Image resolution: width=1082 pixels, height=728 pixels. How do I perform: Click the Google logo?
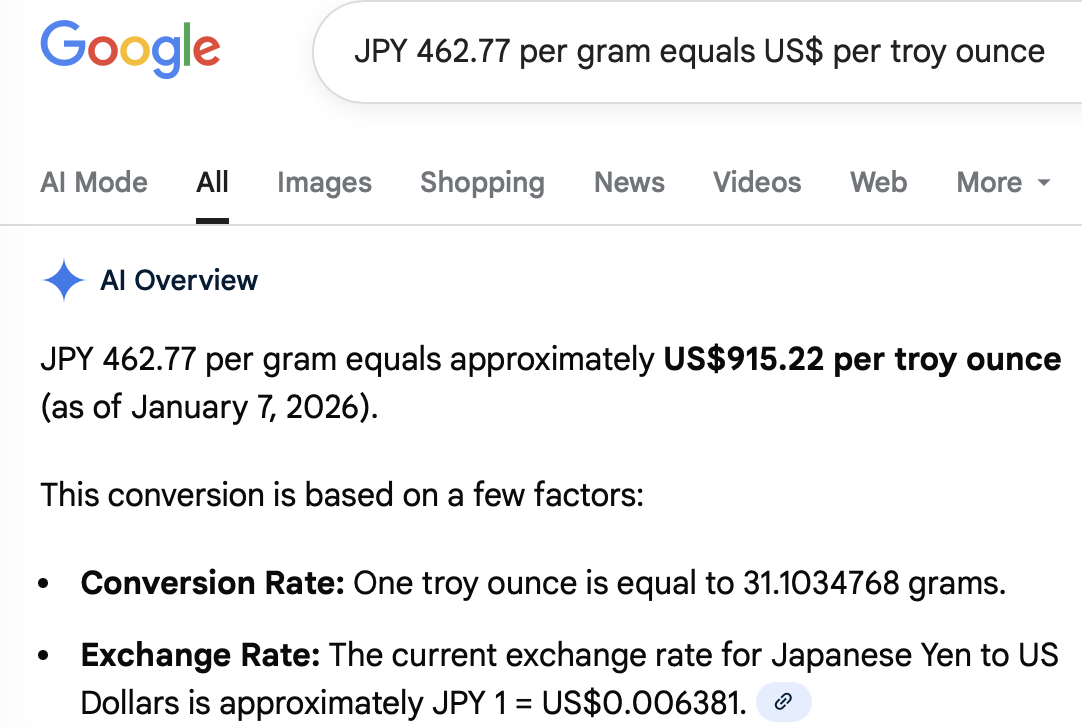[130, 50]
